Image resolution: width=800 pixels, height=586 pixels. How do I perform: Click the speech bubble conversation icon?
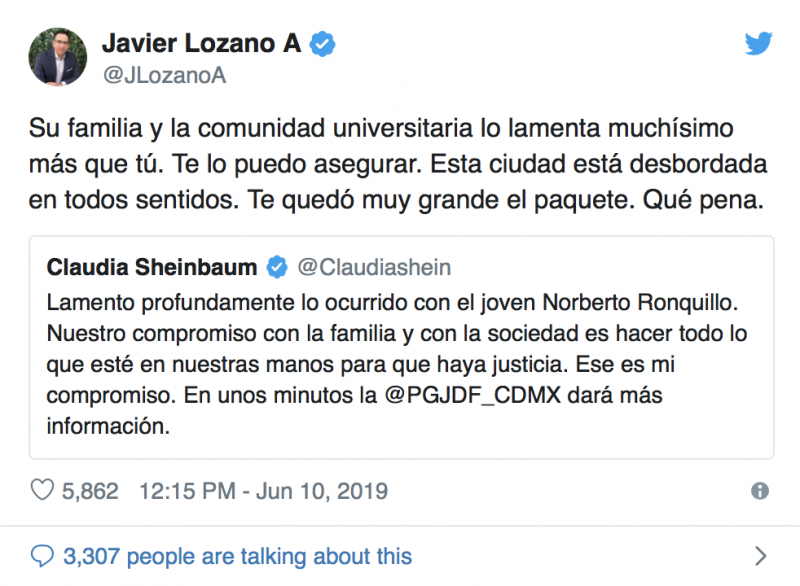(x=43, y=555)
